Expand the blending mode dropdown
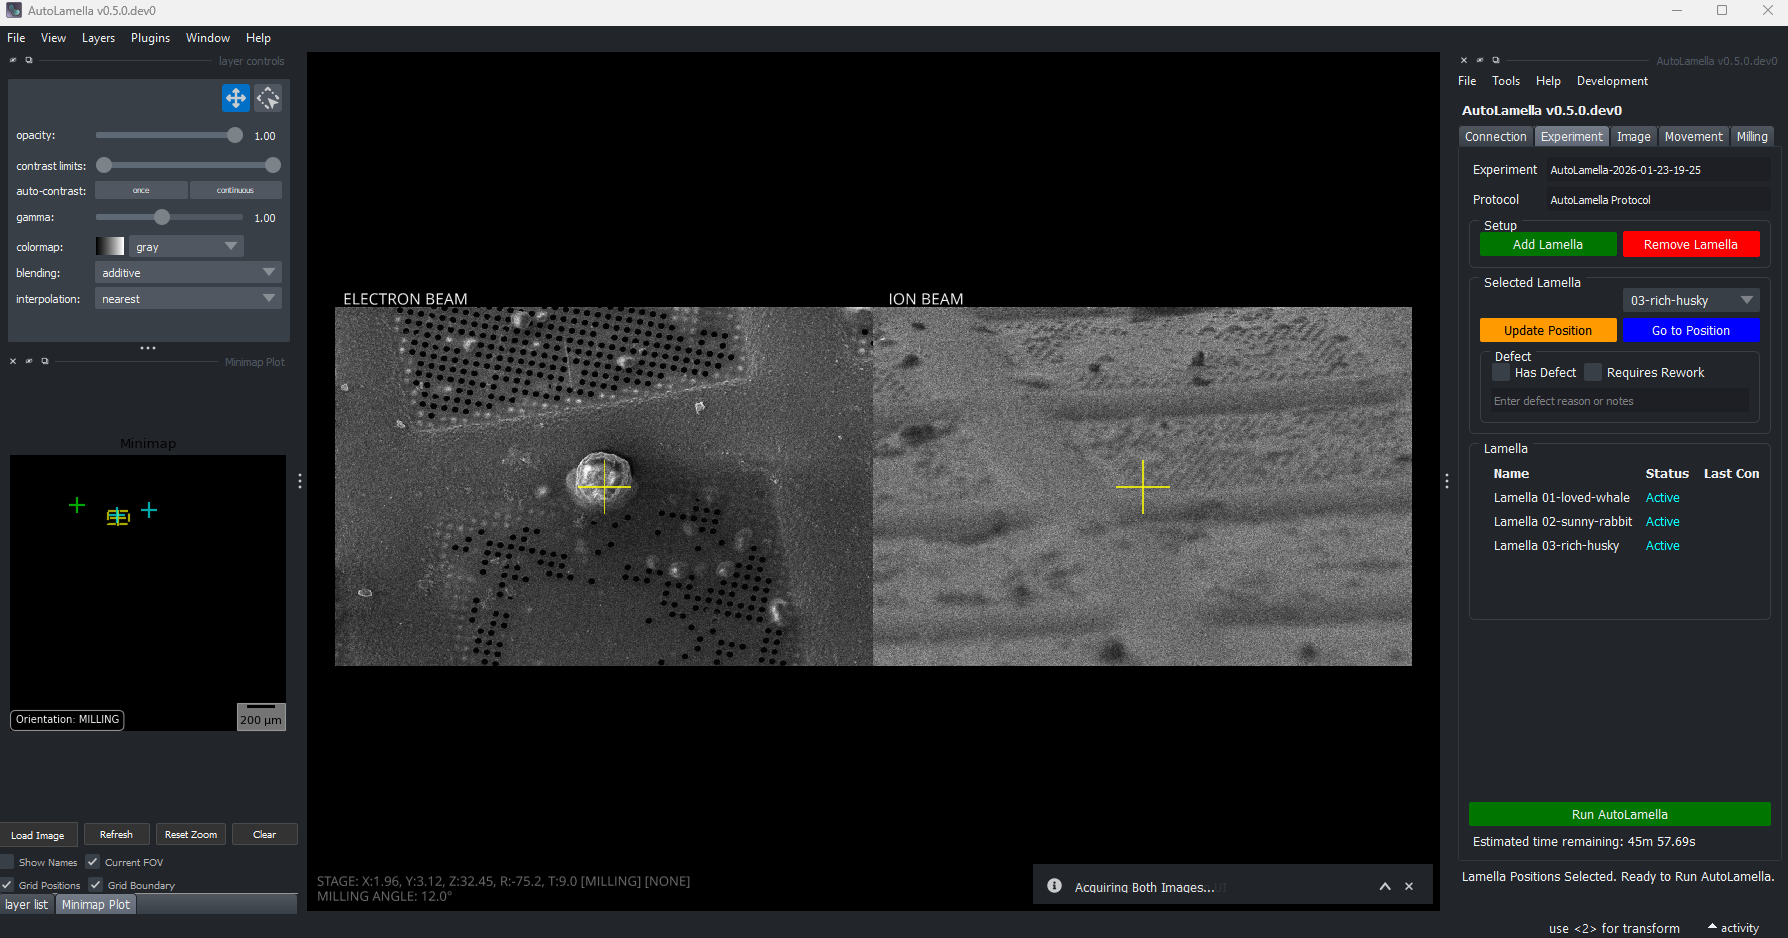 click(188, 273)
